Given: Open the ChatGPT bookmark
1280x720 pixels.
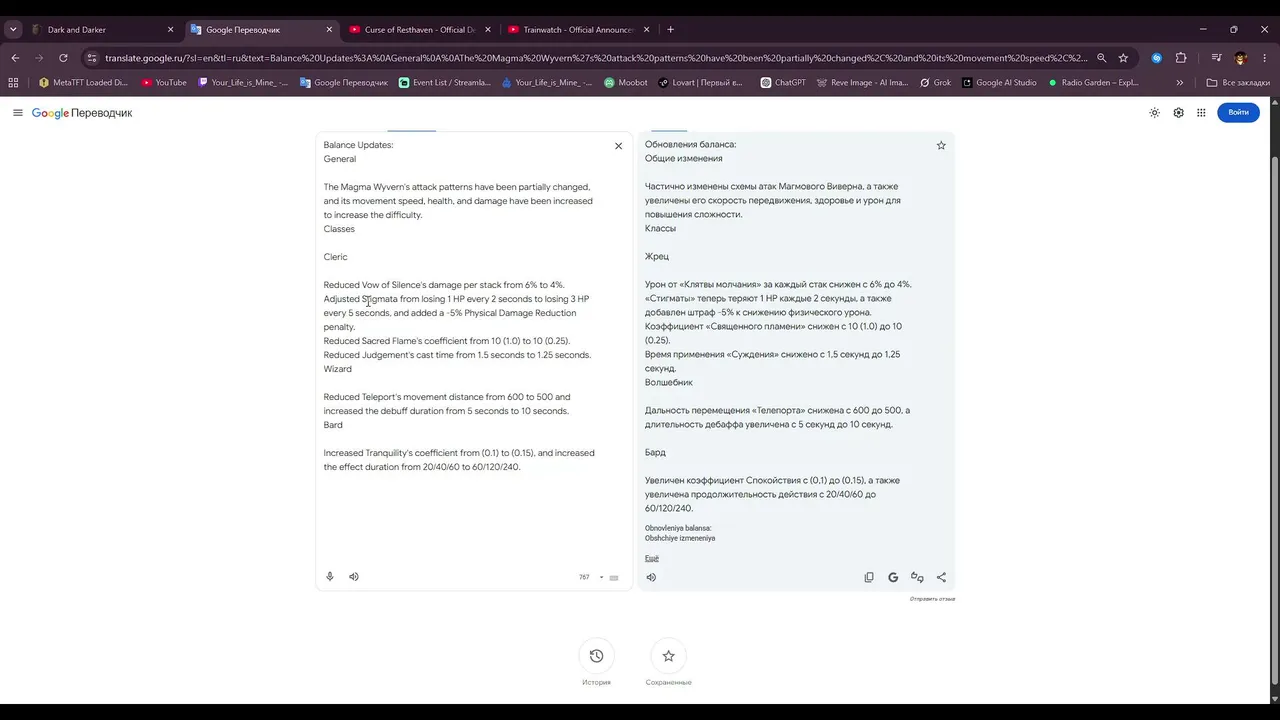Looking at the screenshot, I should click(x=783, y=83).
